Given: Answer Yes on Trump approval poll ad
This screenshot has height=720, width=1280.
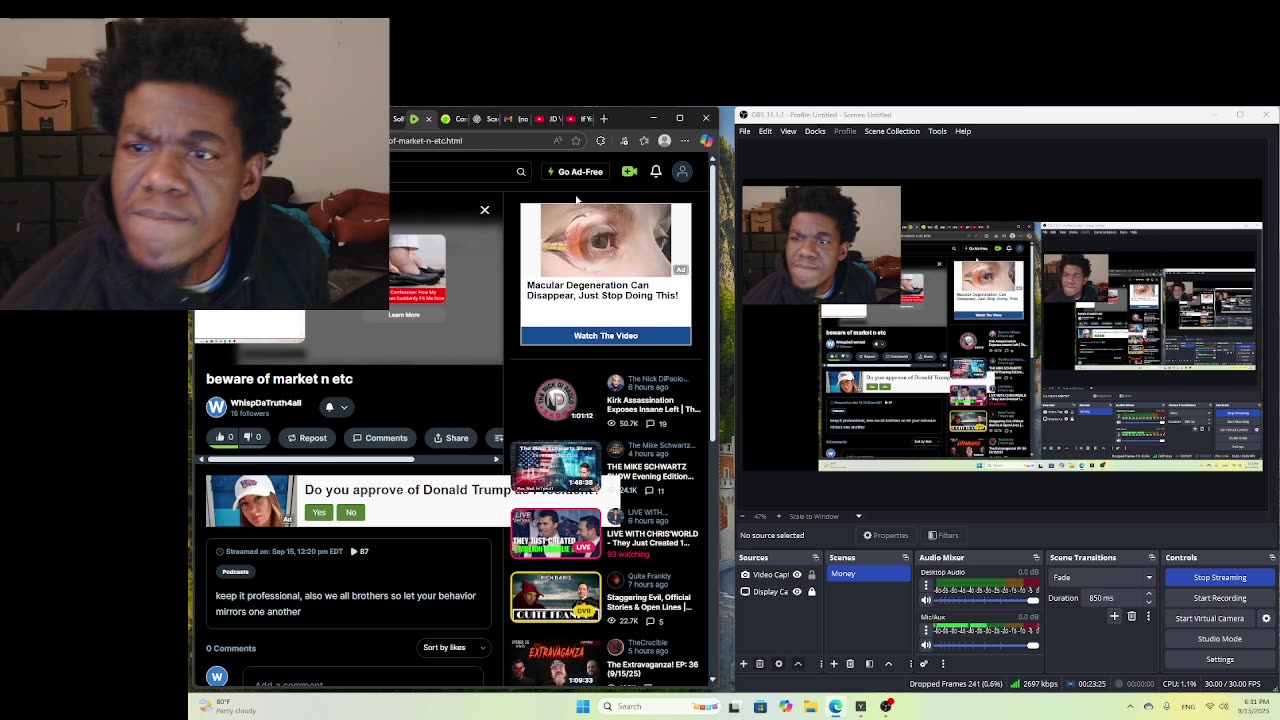Looking at the screenshot, I should [x=319, y=512].
